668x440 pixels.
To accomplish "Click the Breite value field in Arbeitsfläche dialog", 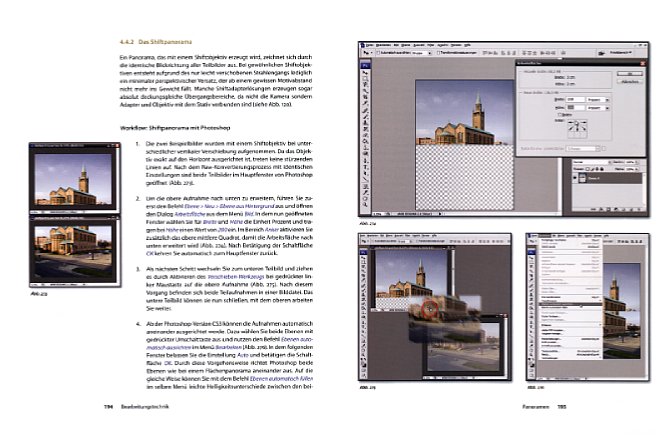I will (576, 100).
